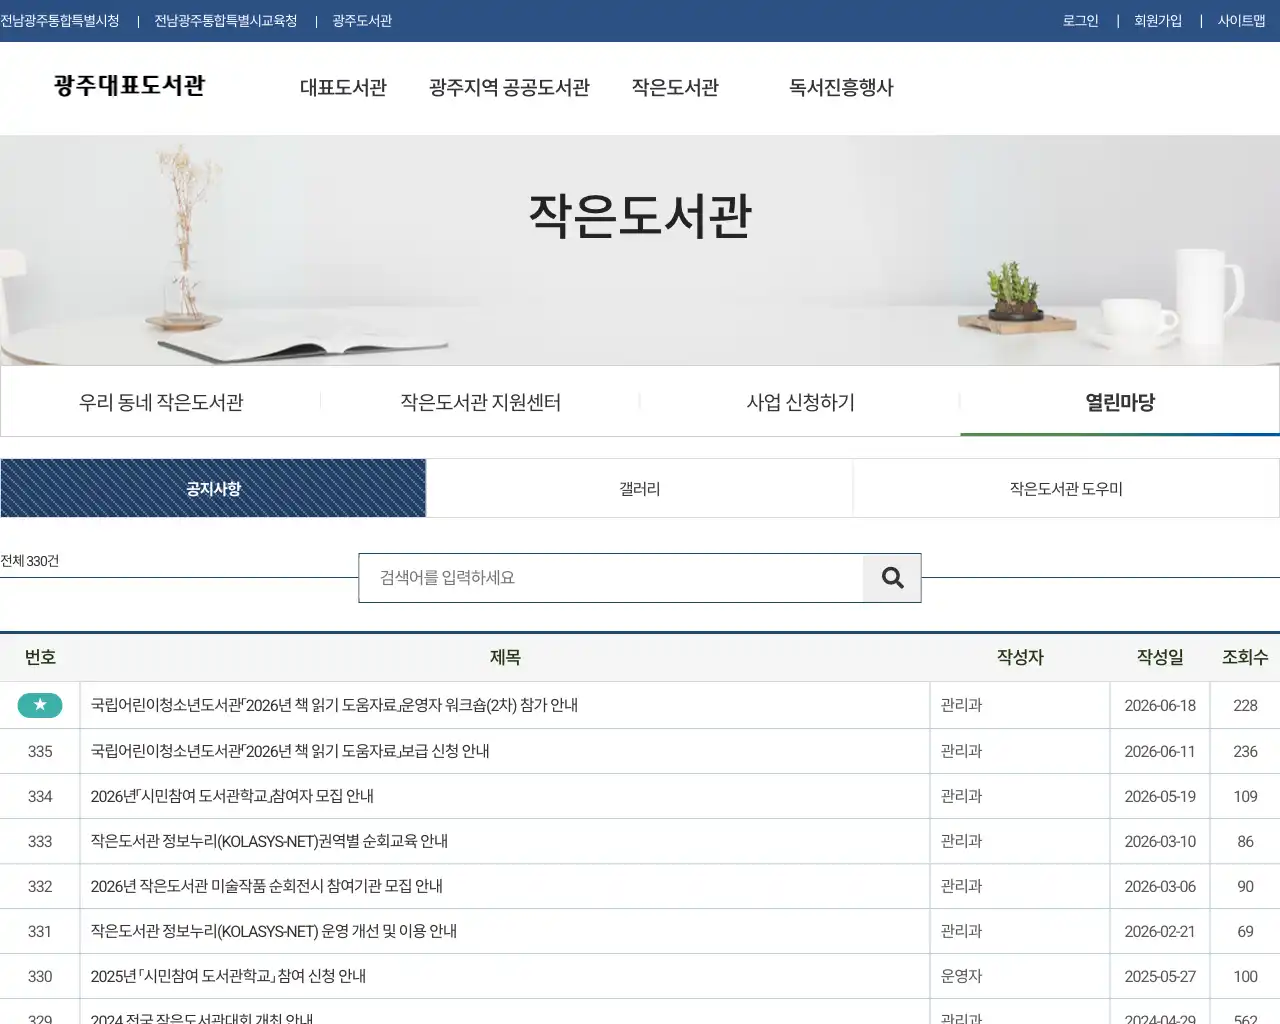Open 사이트맵 link
The image size is (1280, 1024).
[x=1241, y=21]
